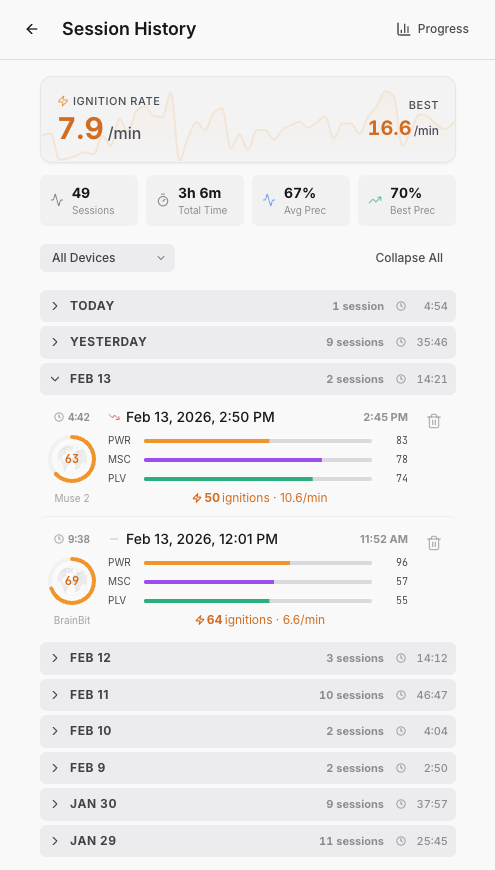The image size is (495, 870).
Task: Click the Sessions pulse icon
Action: pos(57,200)
